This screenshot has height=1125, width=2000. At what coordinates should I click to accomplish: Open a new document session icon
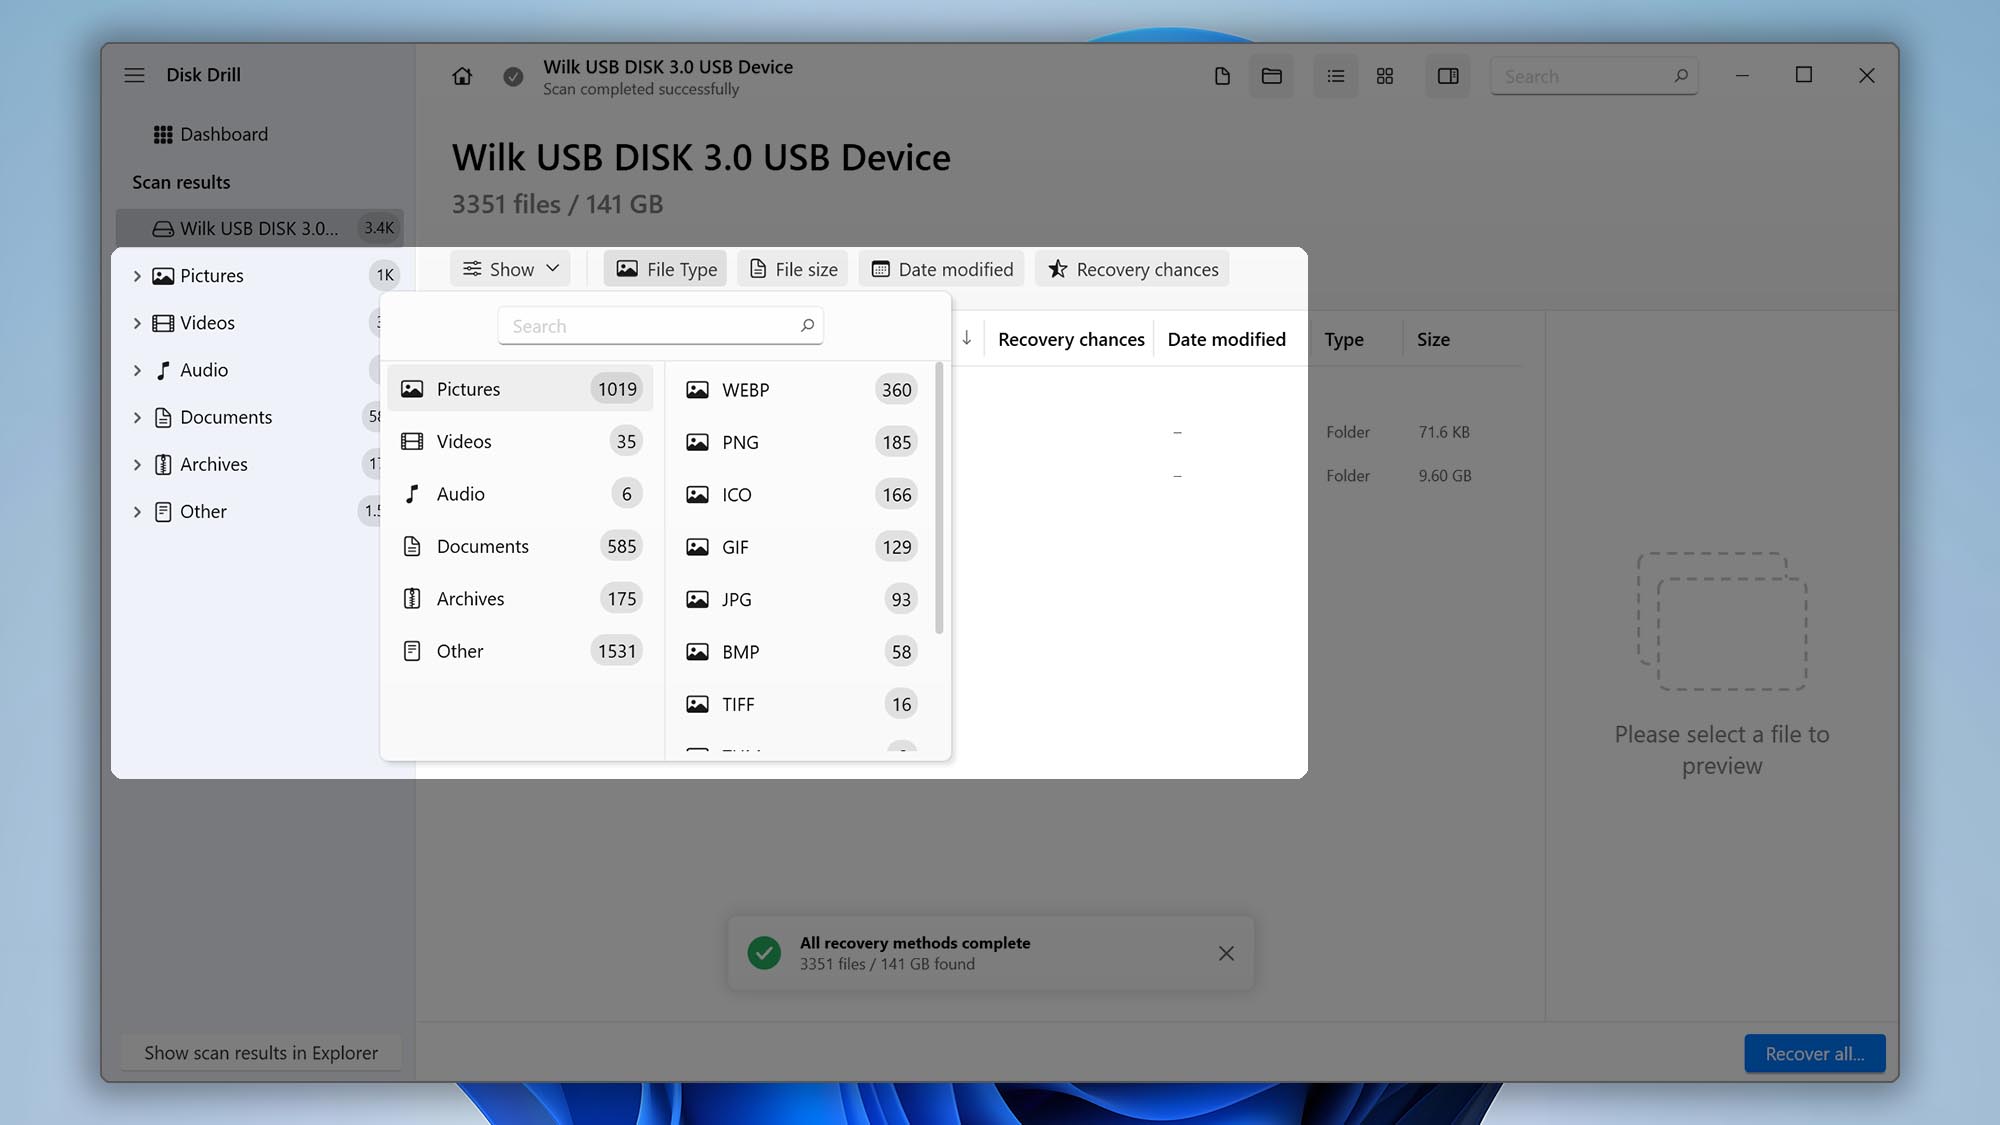click(x=1221, y=76)
